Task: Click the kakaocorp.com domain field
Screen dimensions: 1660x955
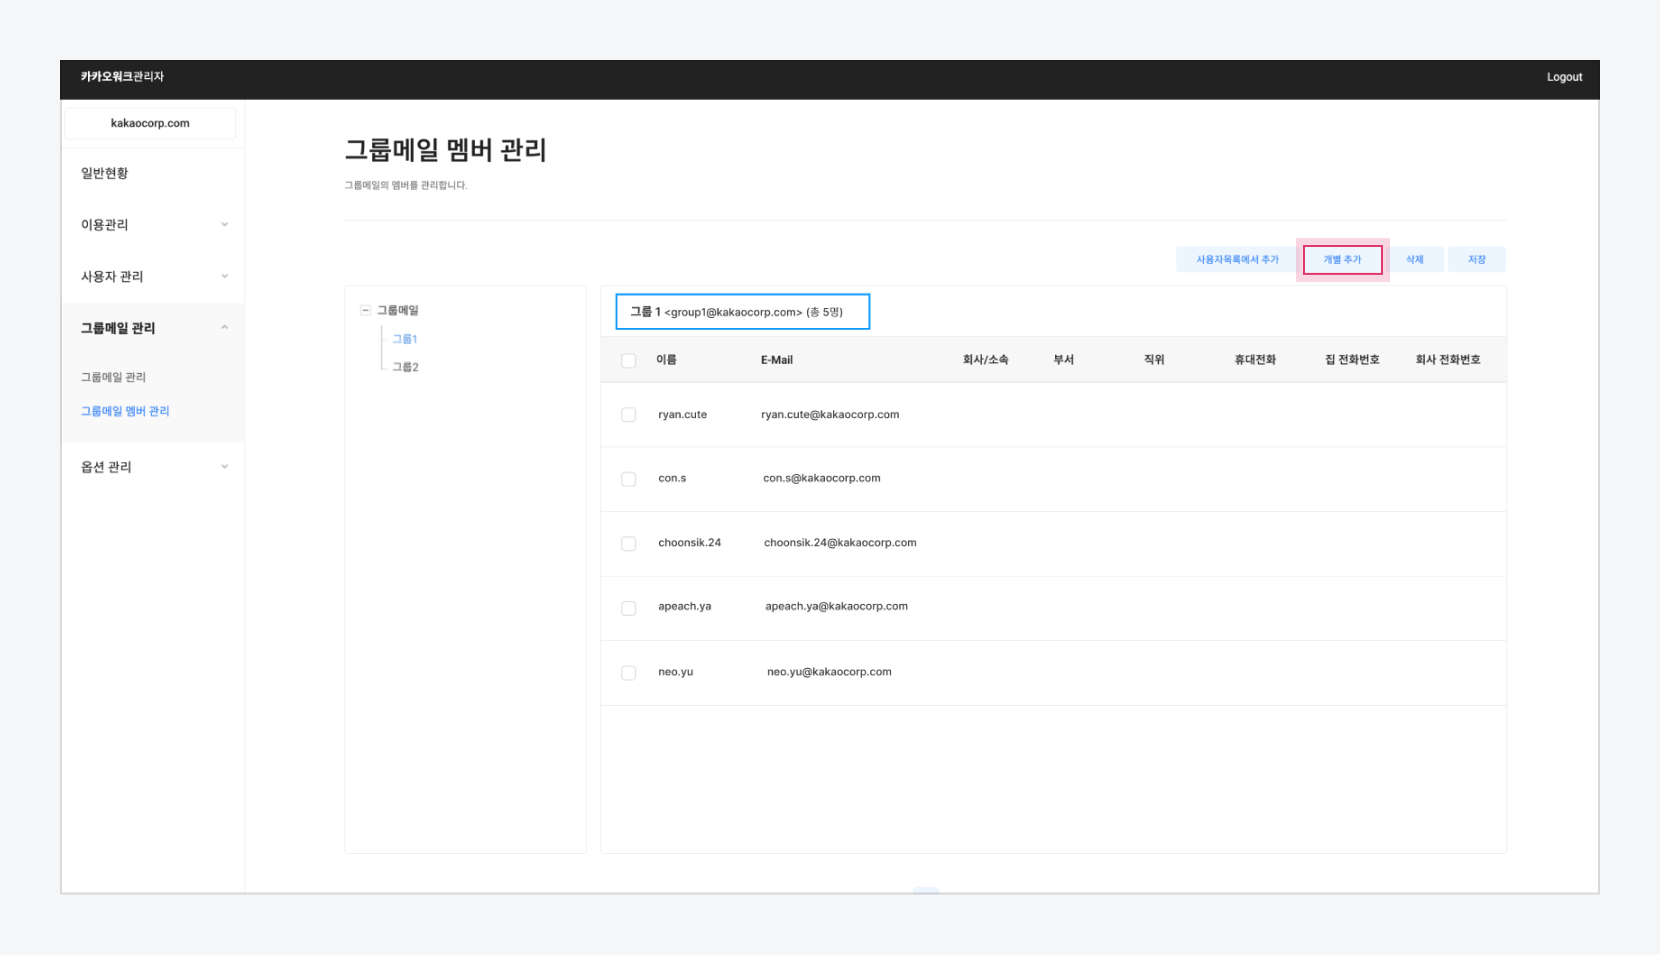Action: (150, 123)
